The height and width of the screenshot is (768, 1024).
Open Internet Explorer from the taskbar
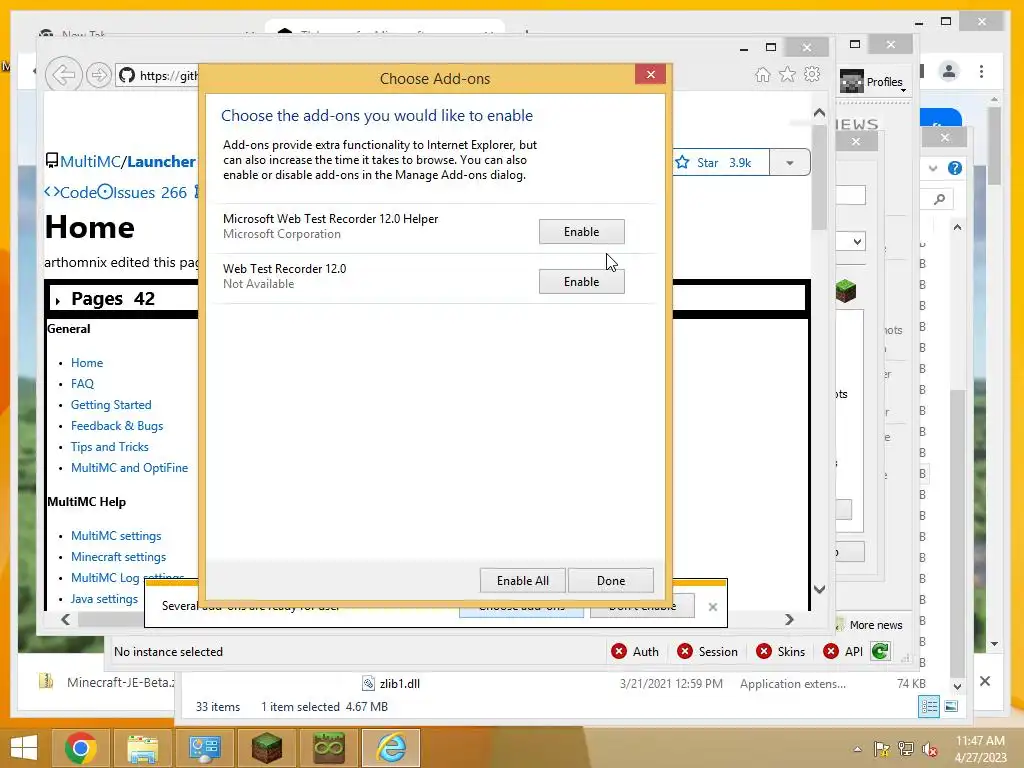tap(391, 748)
